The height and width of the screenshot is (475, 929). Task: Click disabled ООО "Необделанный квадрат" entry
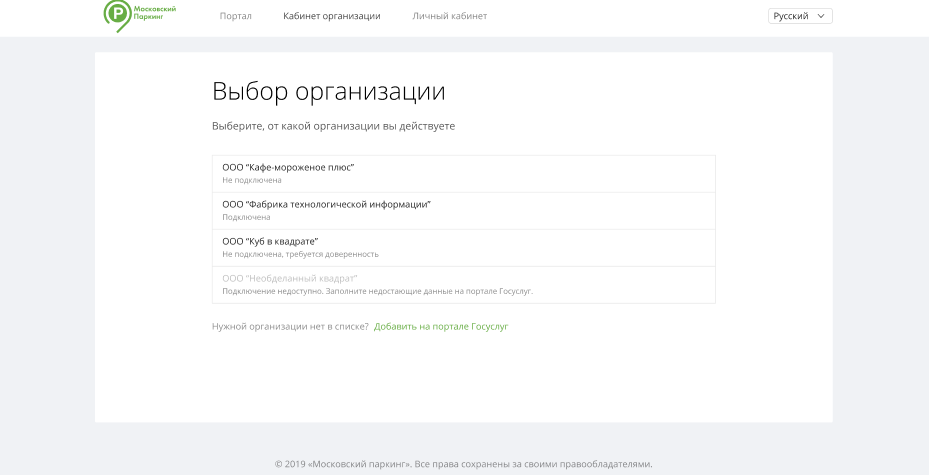(289, 278)
